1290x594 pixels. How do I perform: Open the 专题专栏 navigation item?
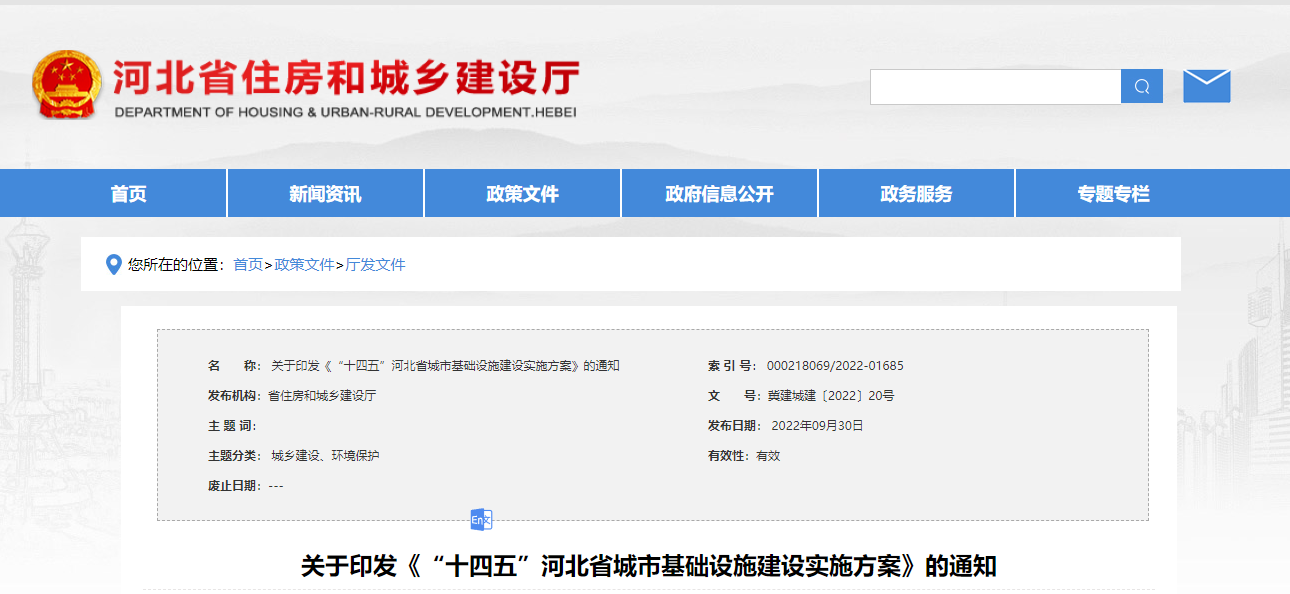pos(1113,194)
